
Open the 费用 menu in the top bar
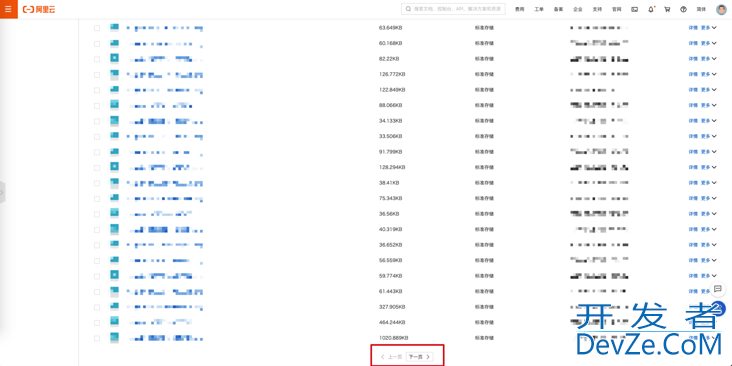coord(519,9)
